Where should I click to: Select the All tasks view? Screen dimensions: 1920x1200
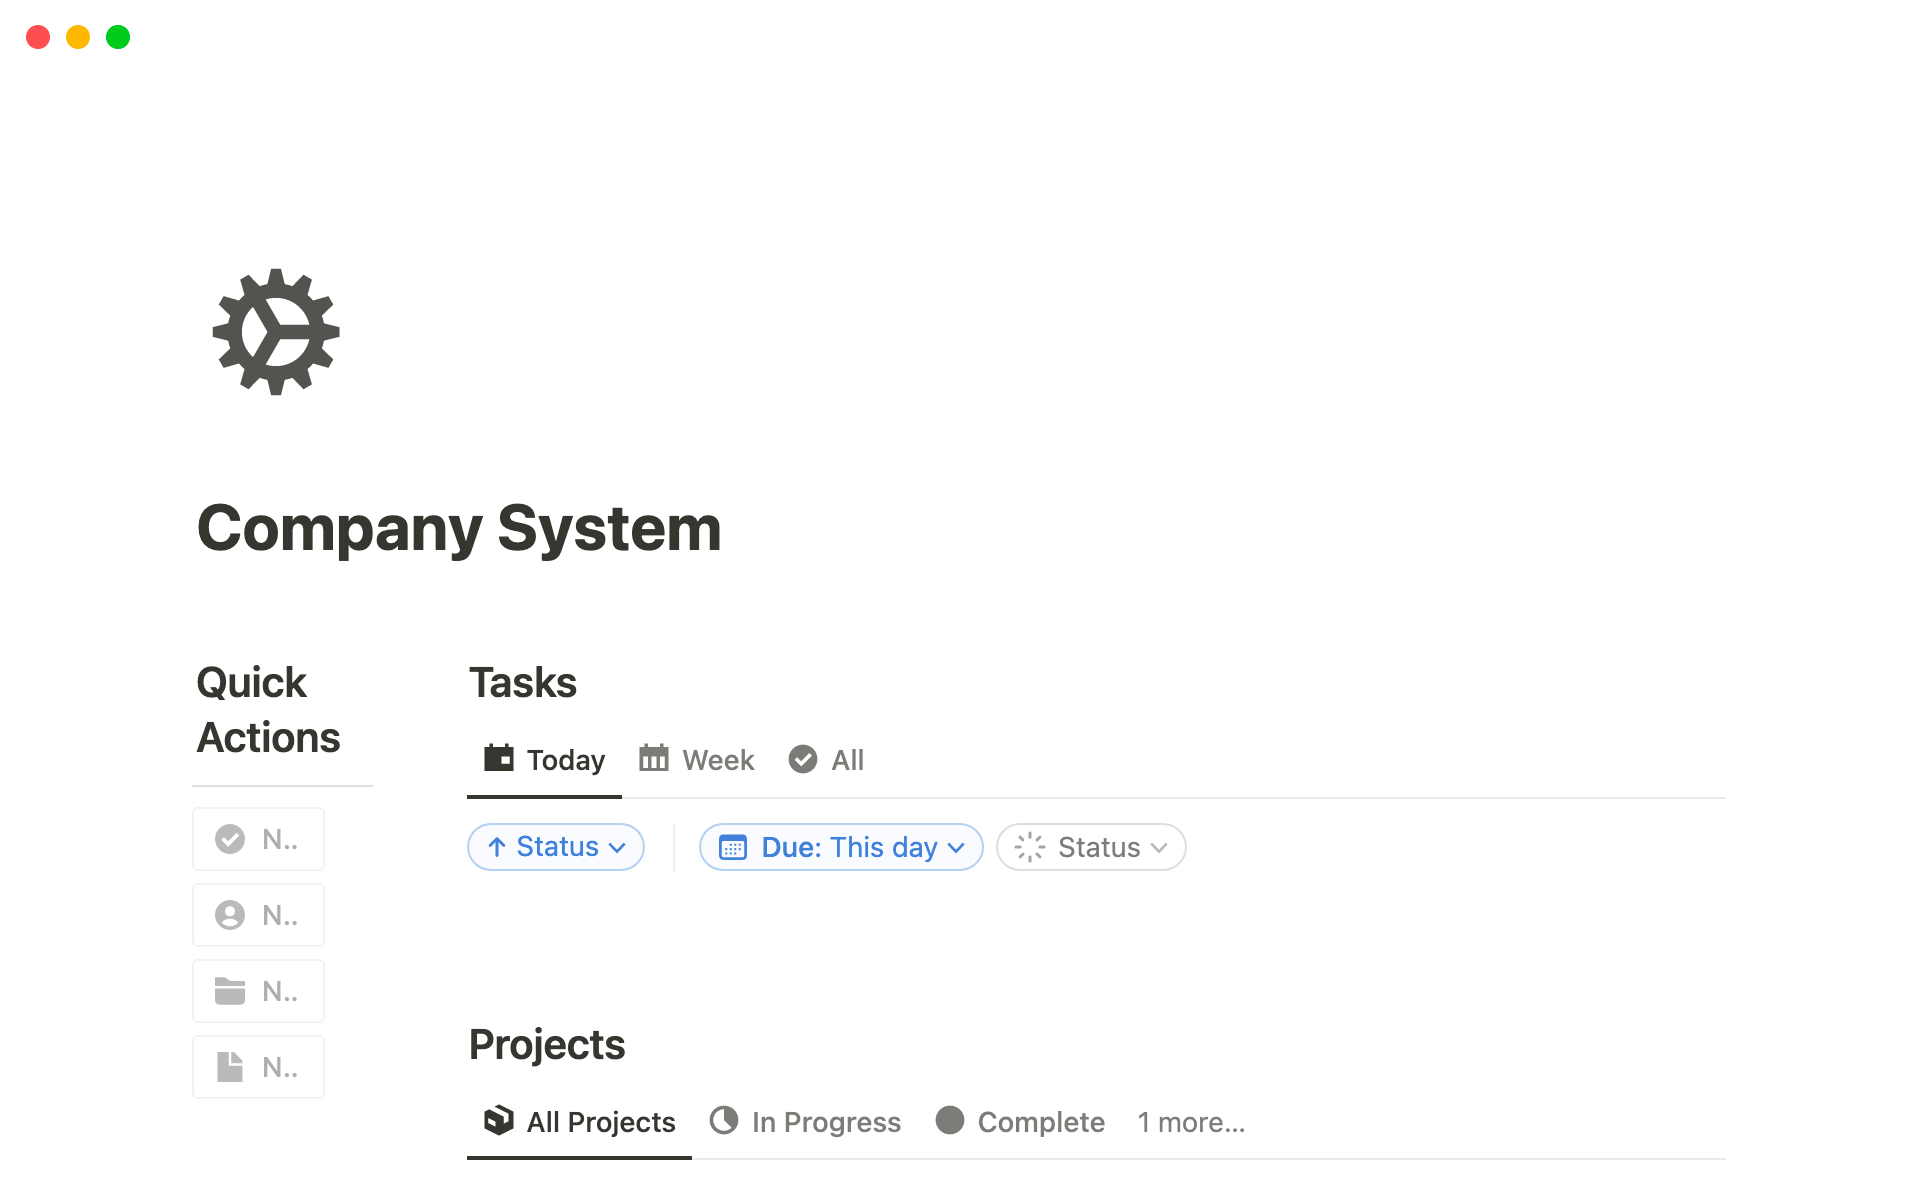(x=845, y=759)
